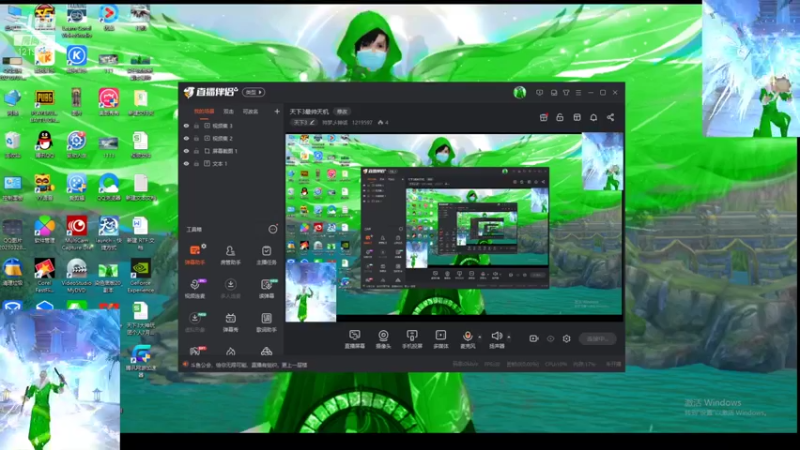Open the 多人连麦 tool
The width and height of the screenshot is (800, 450).
[230, 288]
